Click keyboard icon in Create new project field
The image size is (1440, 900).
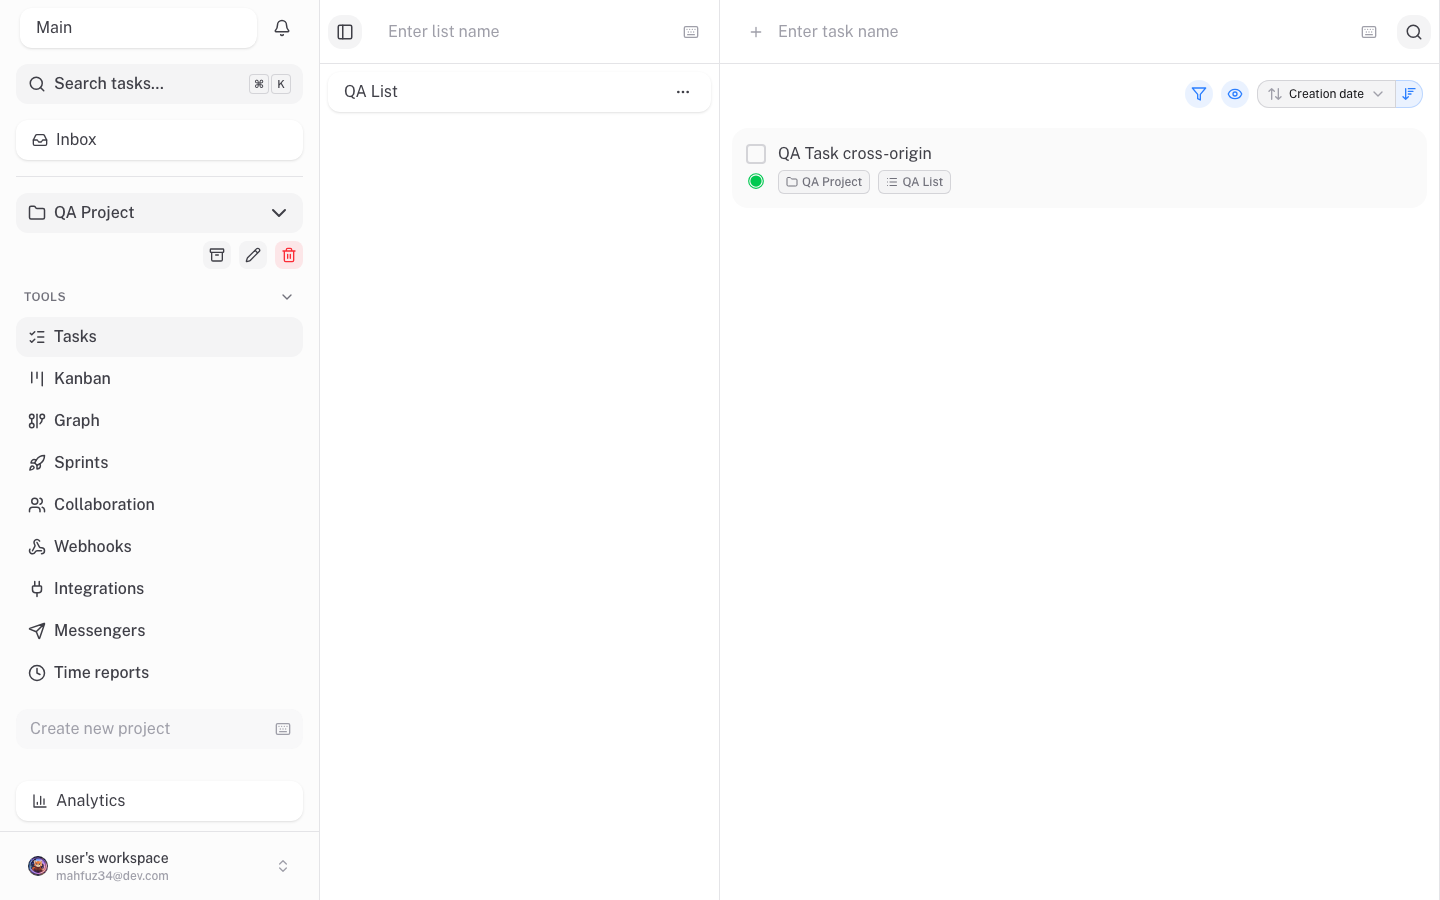[283, 729]
